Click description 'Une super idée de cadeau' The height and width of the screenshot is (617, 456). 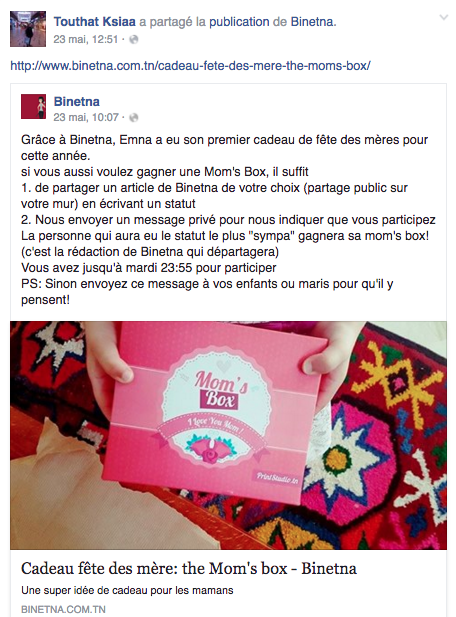(x=127, y=590)
